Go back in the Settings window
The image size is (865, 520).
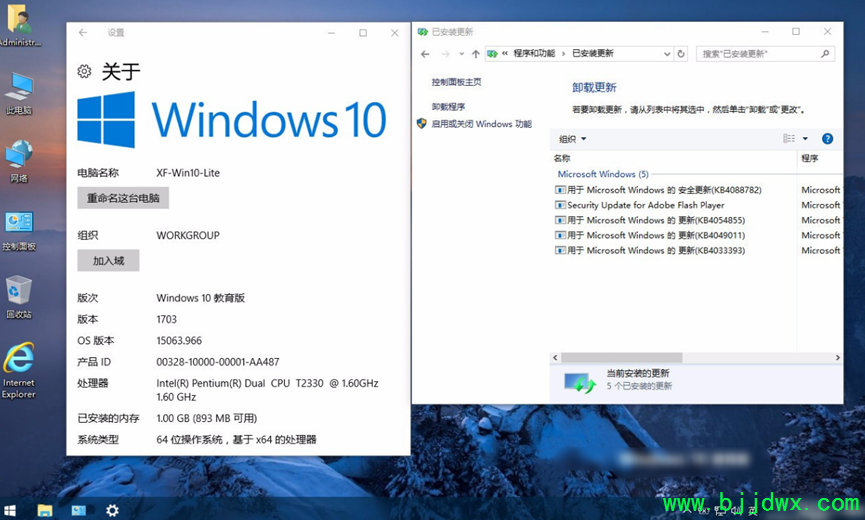[83, 33]
